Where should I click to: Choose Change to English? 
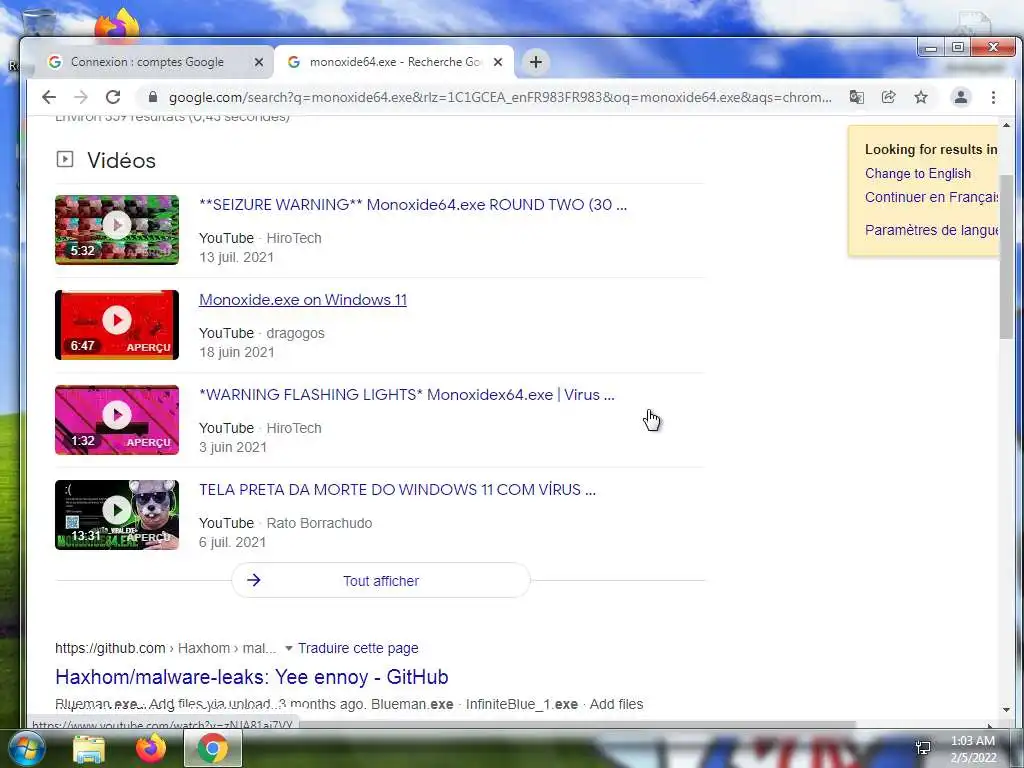pyautogui.click(x=918, y=173)
